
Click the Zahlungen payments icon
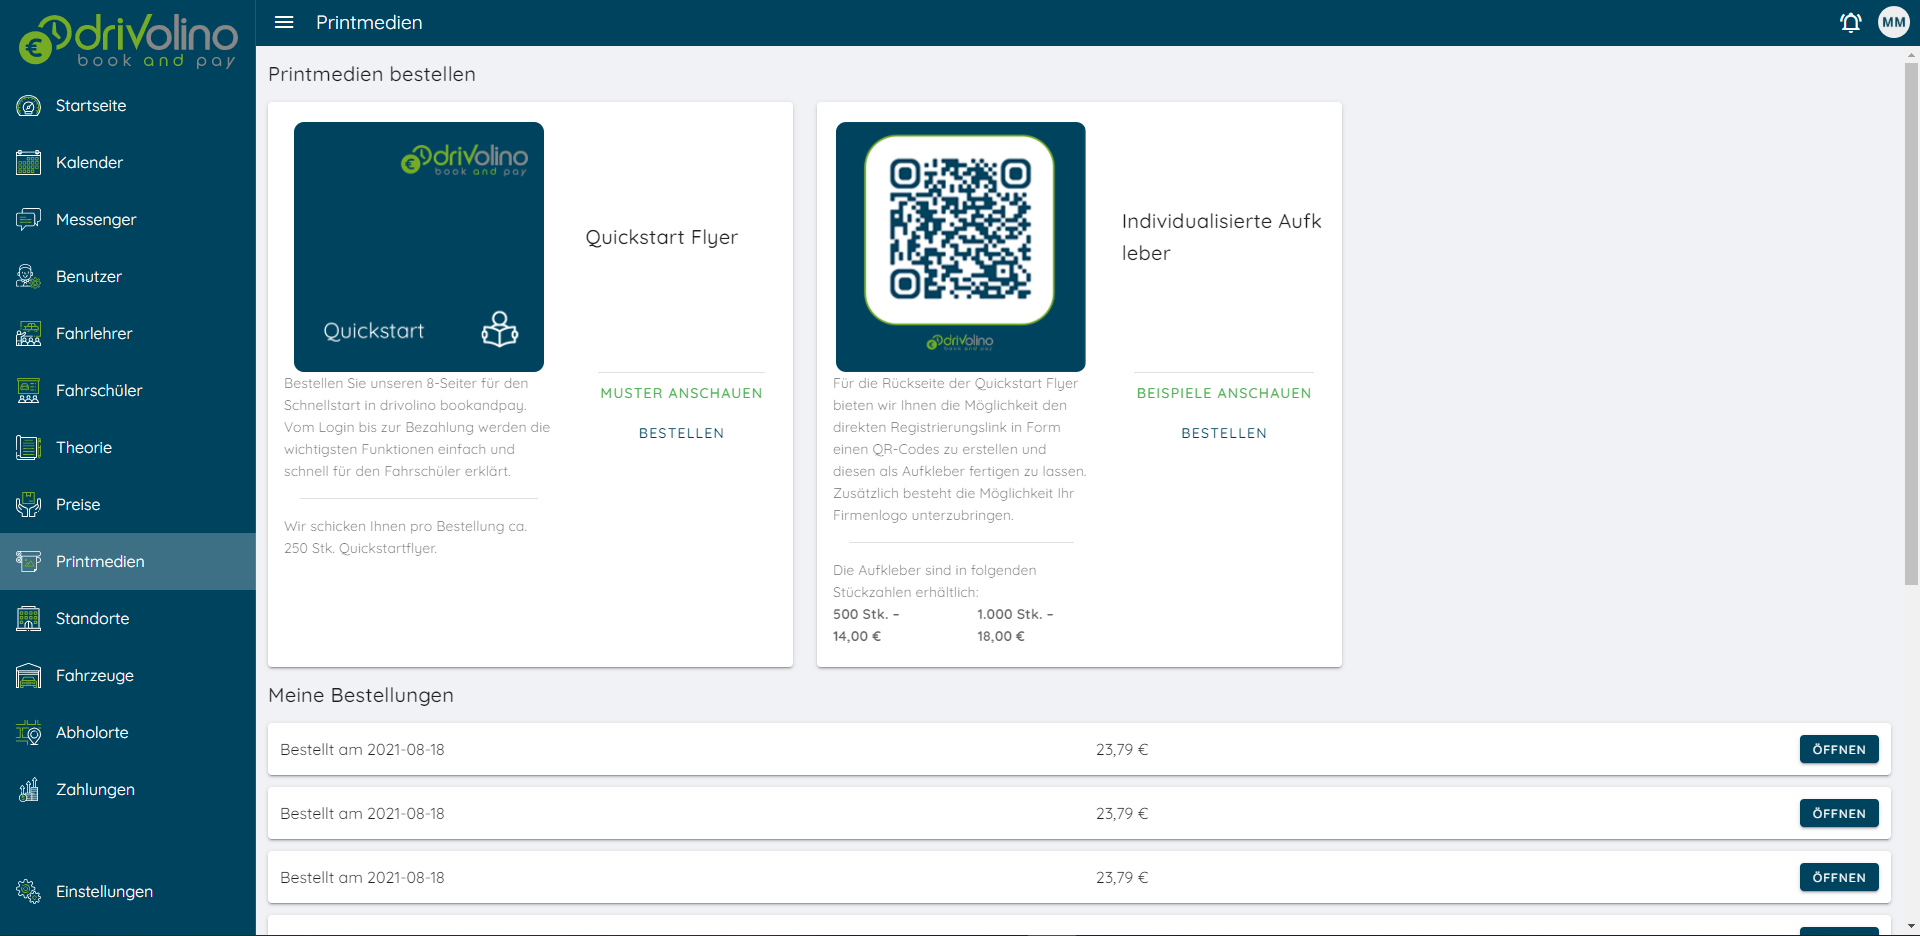click(x=29, y=790)
